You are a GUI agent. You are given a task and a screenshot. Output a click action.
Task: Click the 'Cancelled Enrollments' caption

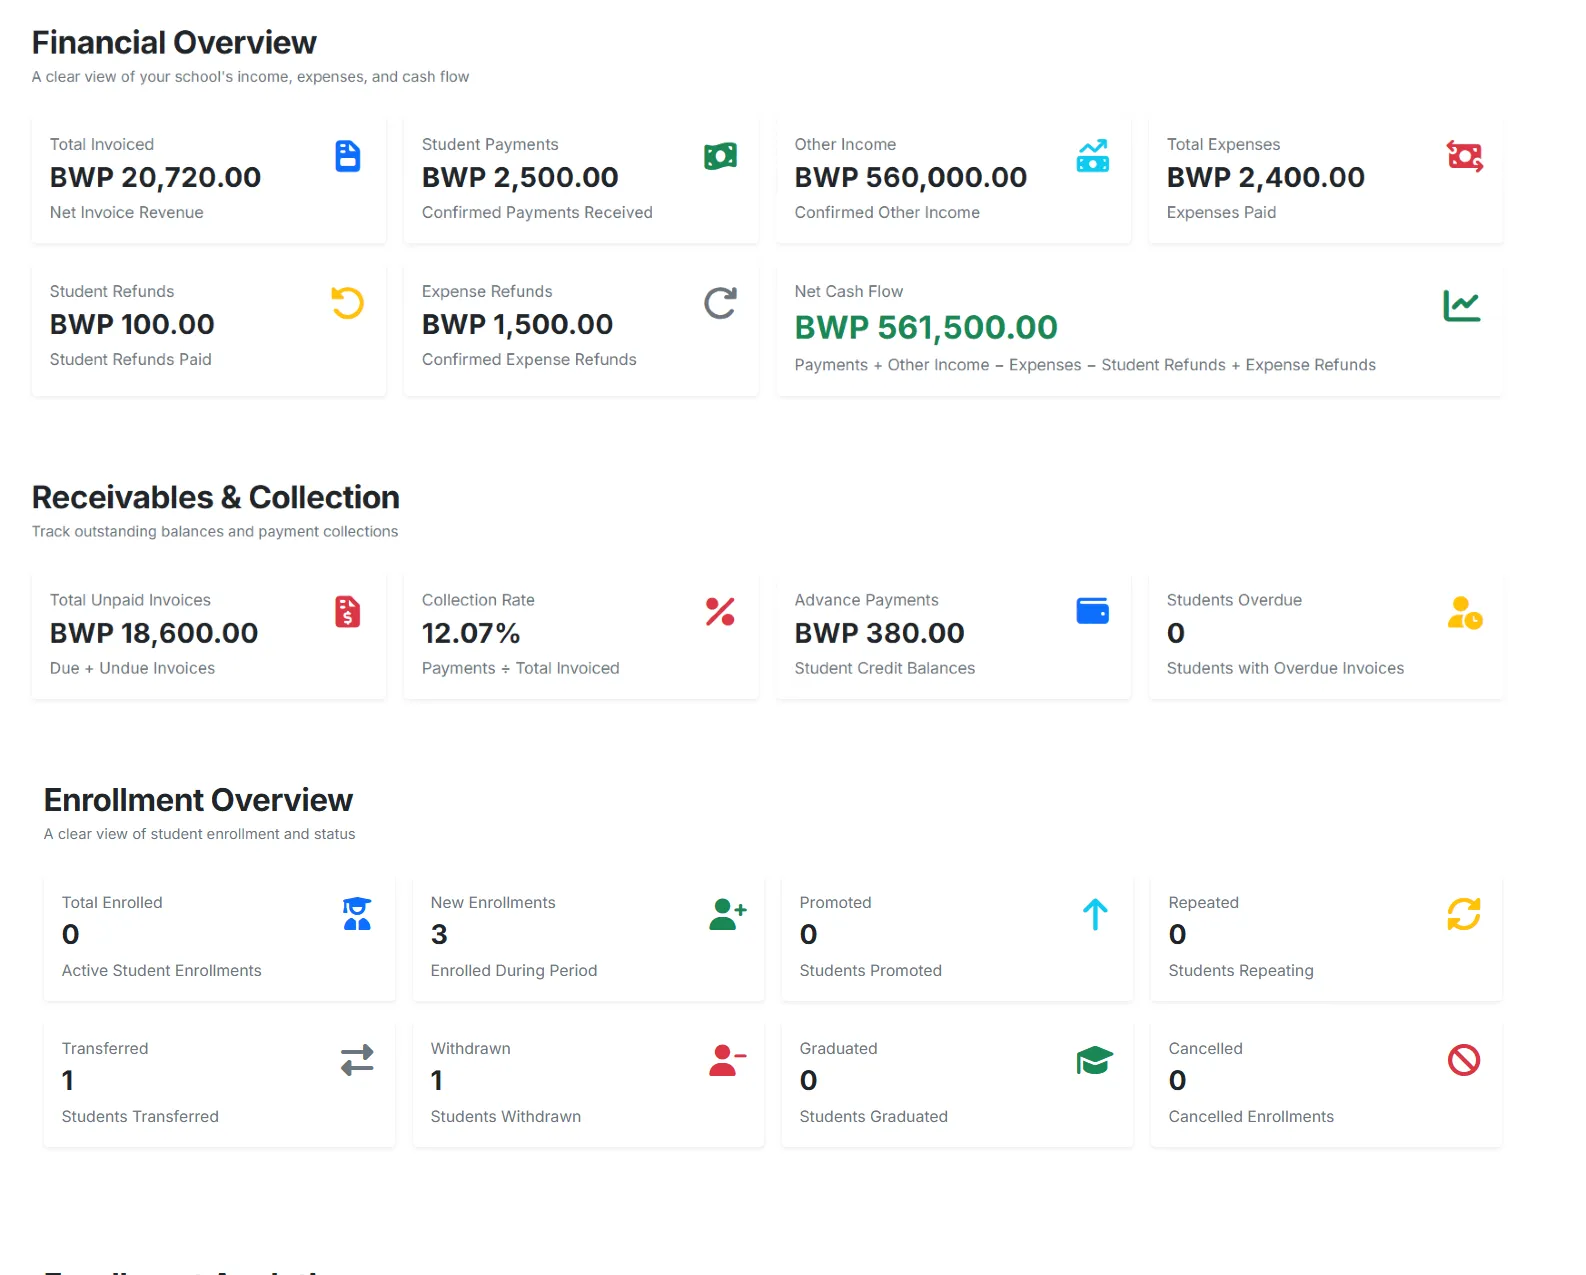pyautogui.click(x=1251, y=1116)
